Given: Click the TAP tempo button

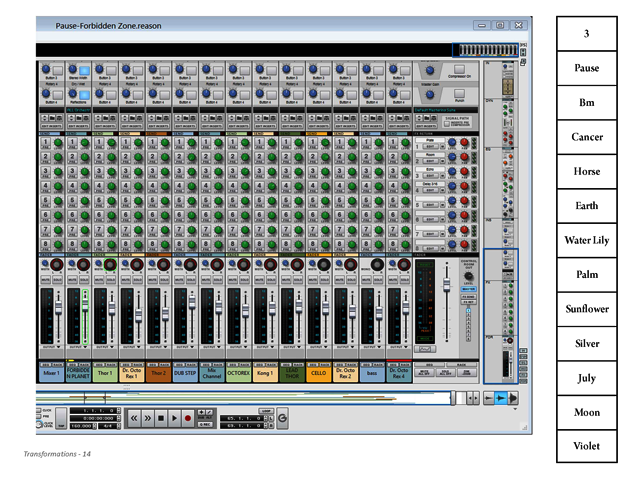Looking at the screenshot, I should pyautogui.click(x=61, y=418).
